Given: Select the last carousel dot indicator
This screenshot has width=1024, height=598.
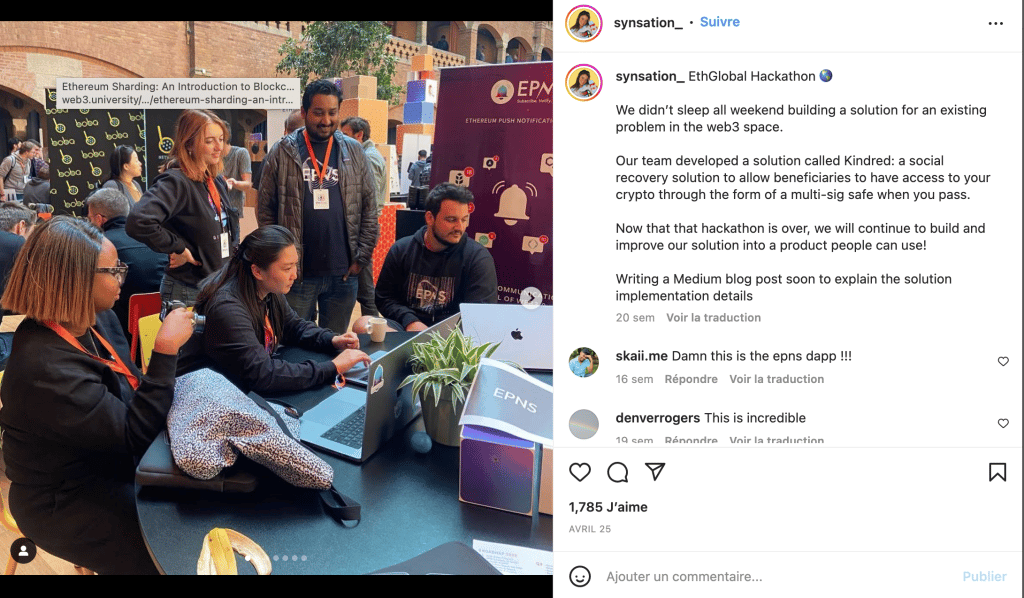Looking at the screenshot, I should click(304, 558).
